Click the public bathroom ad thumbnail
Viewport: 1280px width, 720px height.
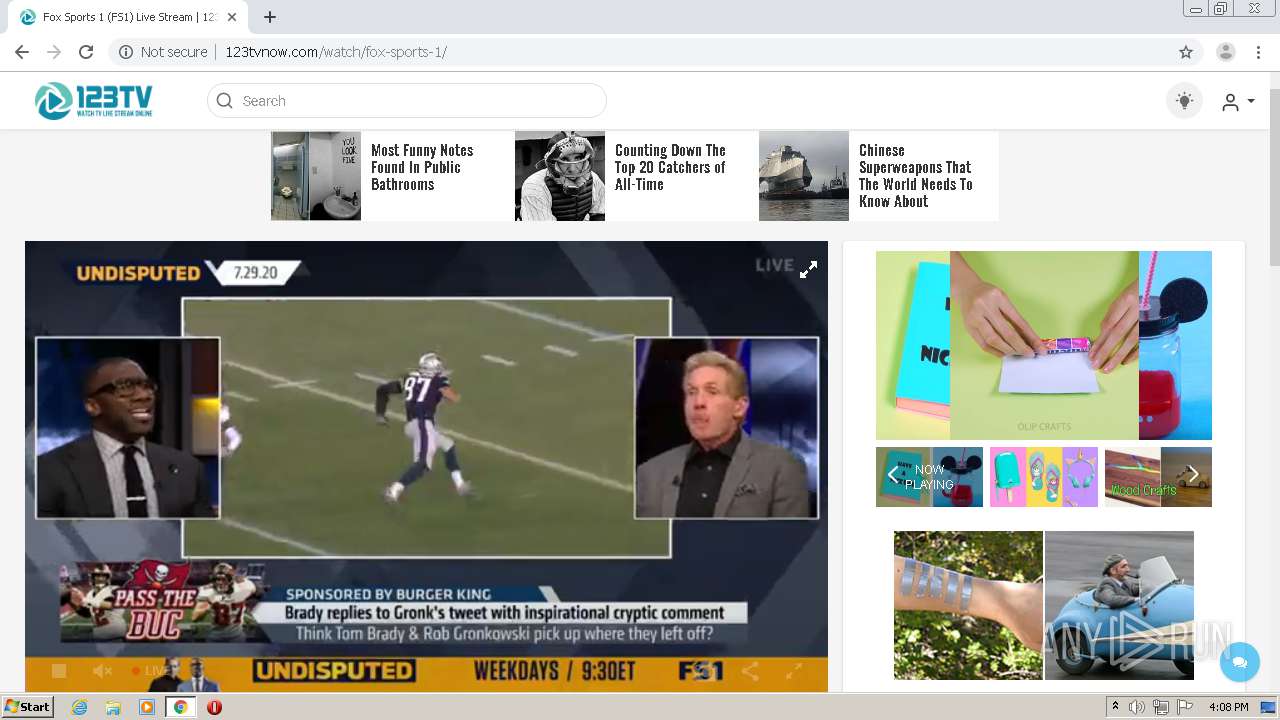(x=316, y=176)
